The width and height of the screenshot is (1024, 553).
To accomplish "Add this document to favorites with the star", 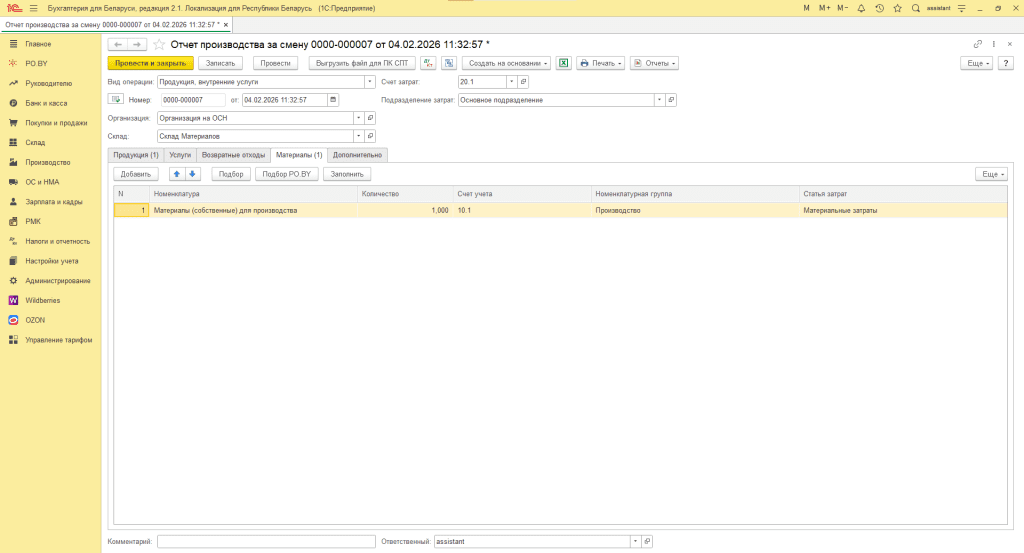I will (x=159, y=44).
